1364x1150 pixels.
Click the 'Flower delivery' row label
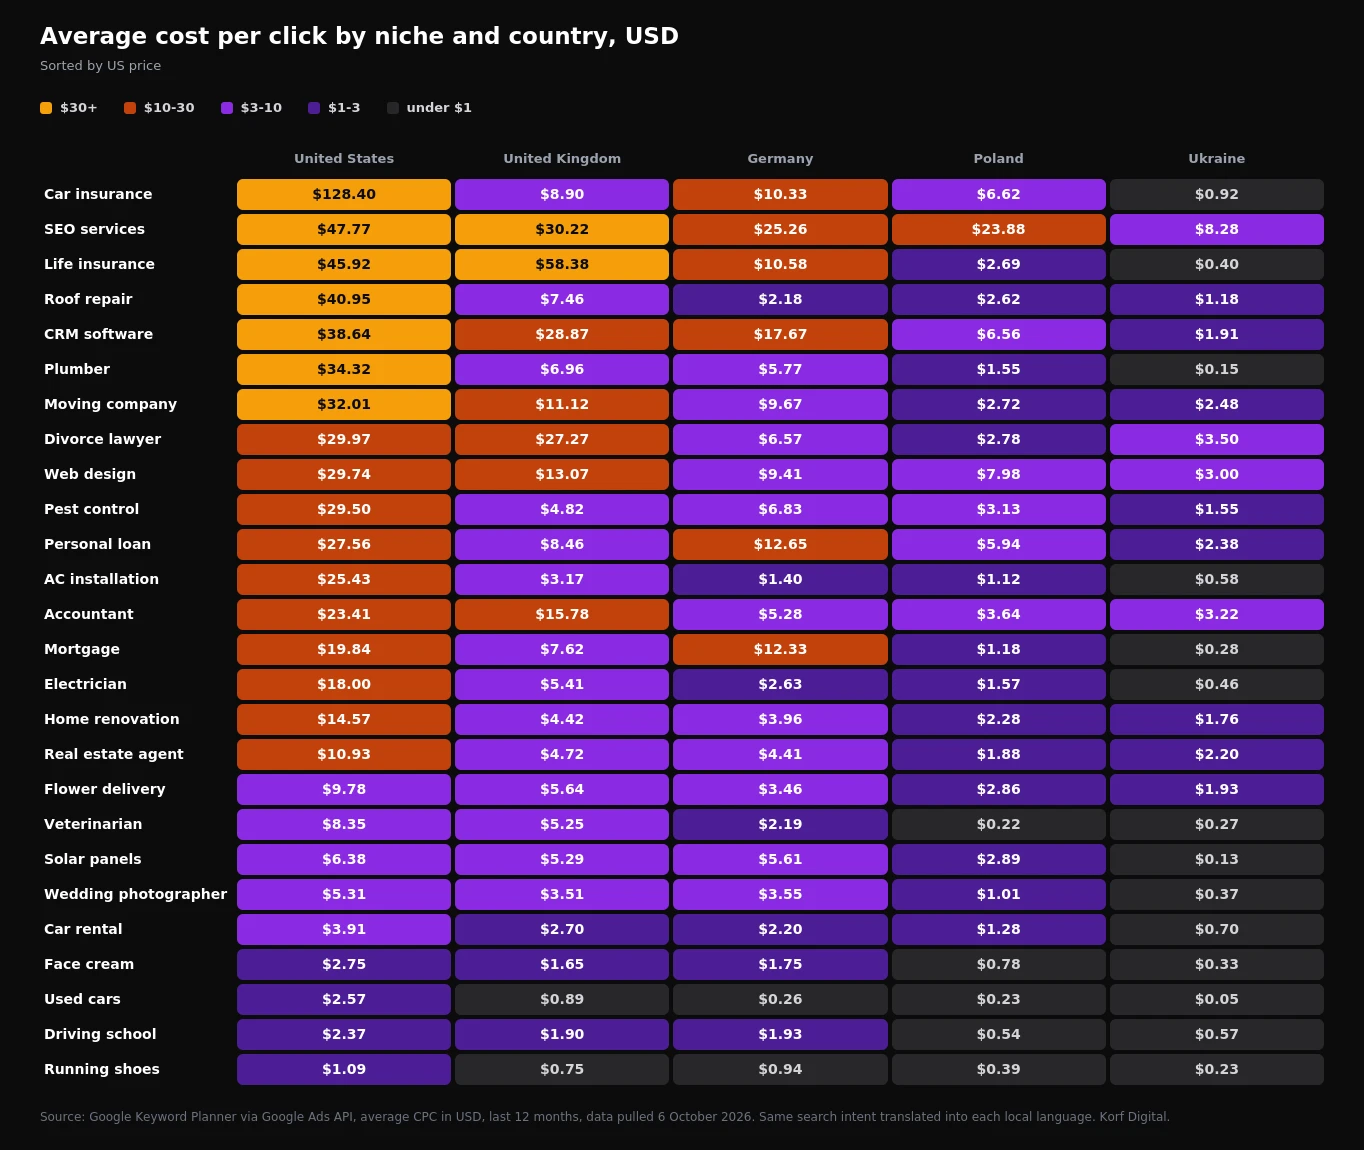click(x=105, y=789)
